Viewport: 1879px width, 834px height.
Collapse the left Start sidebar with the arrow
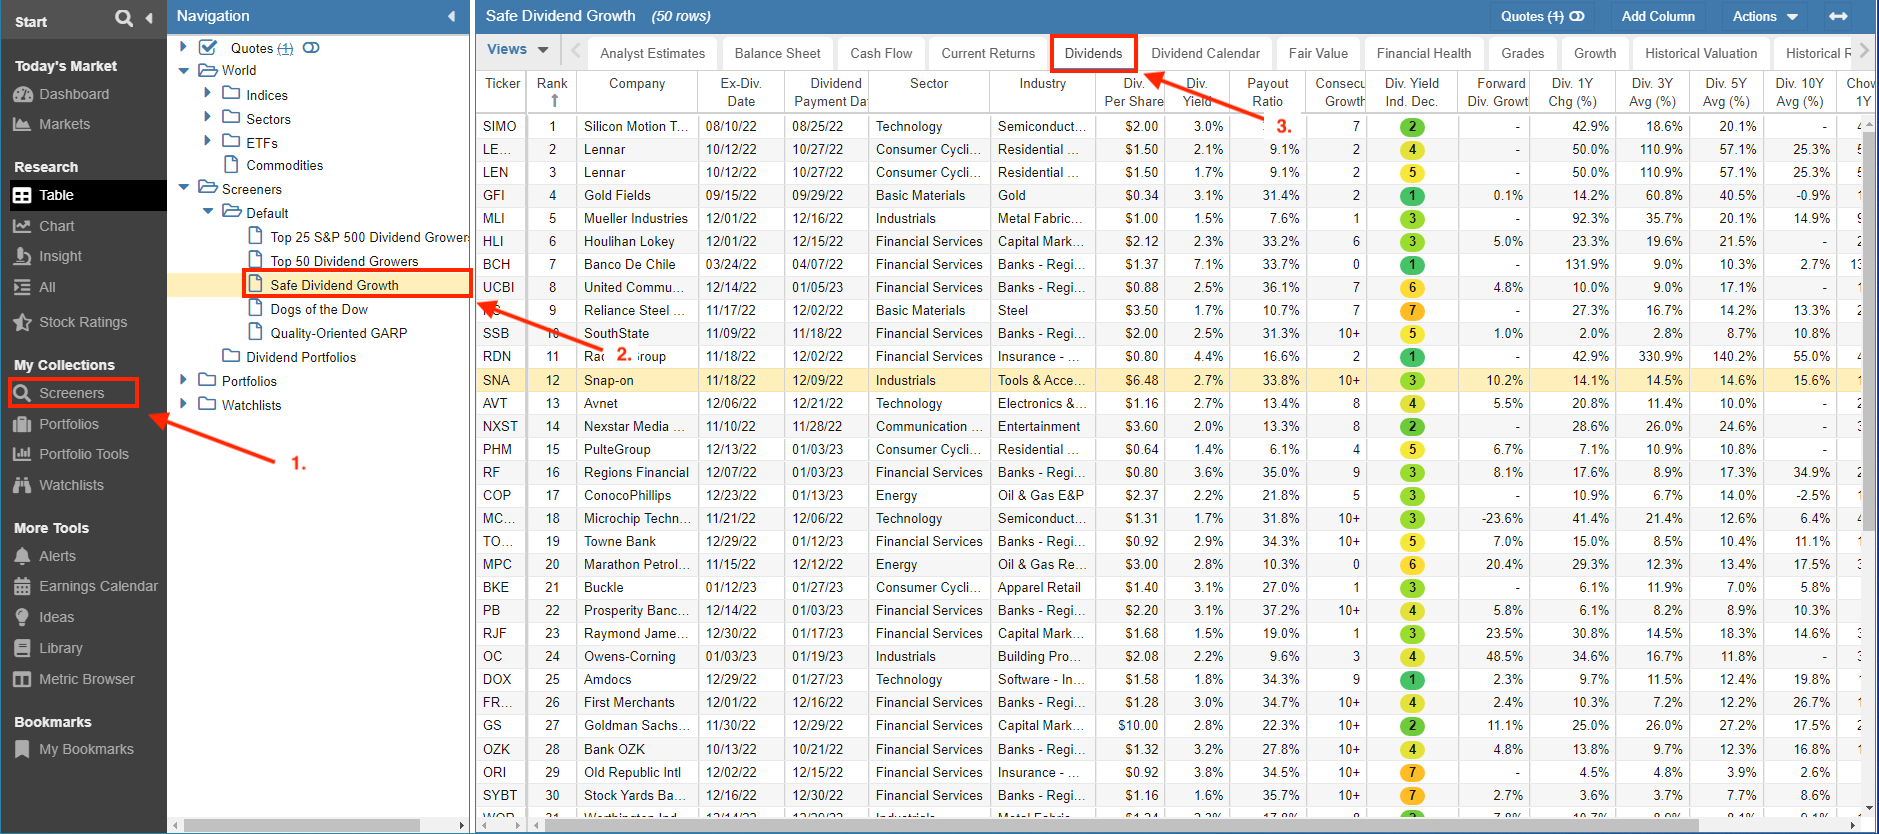point(149,18)
